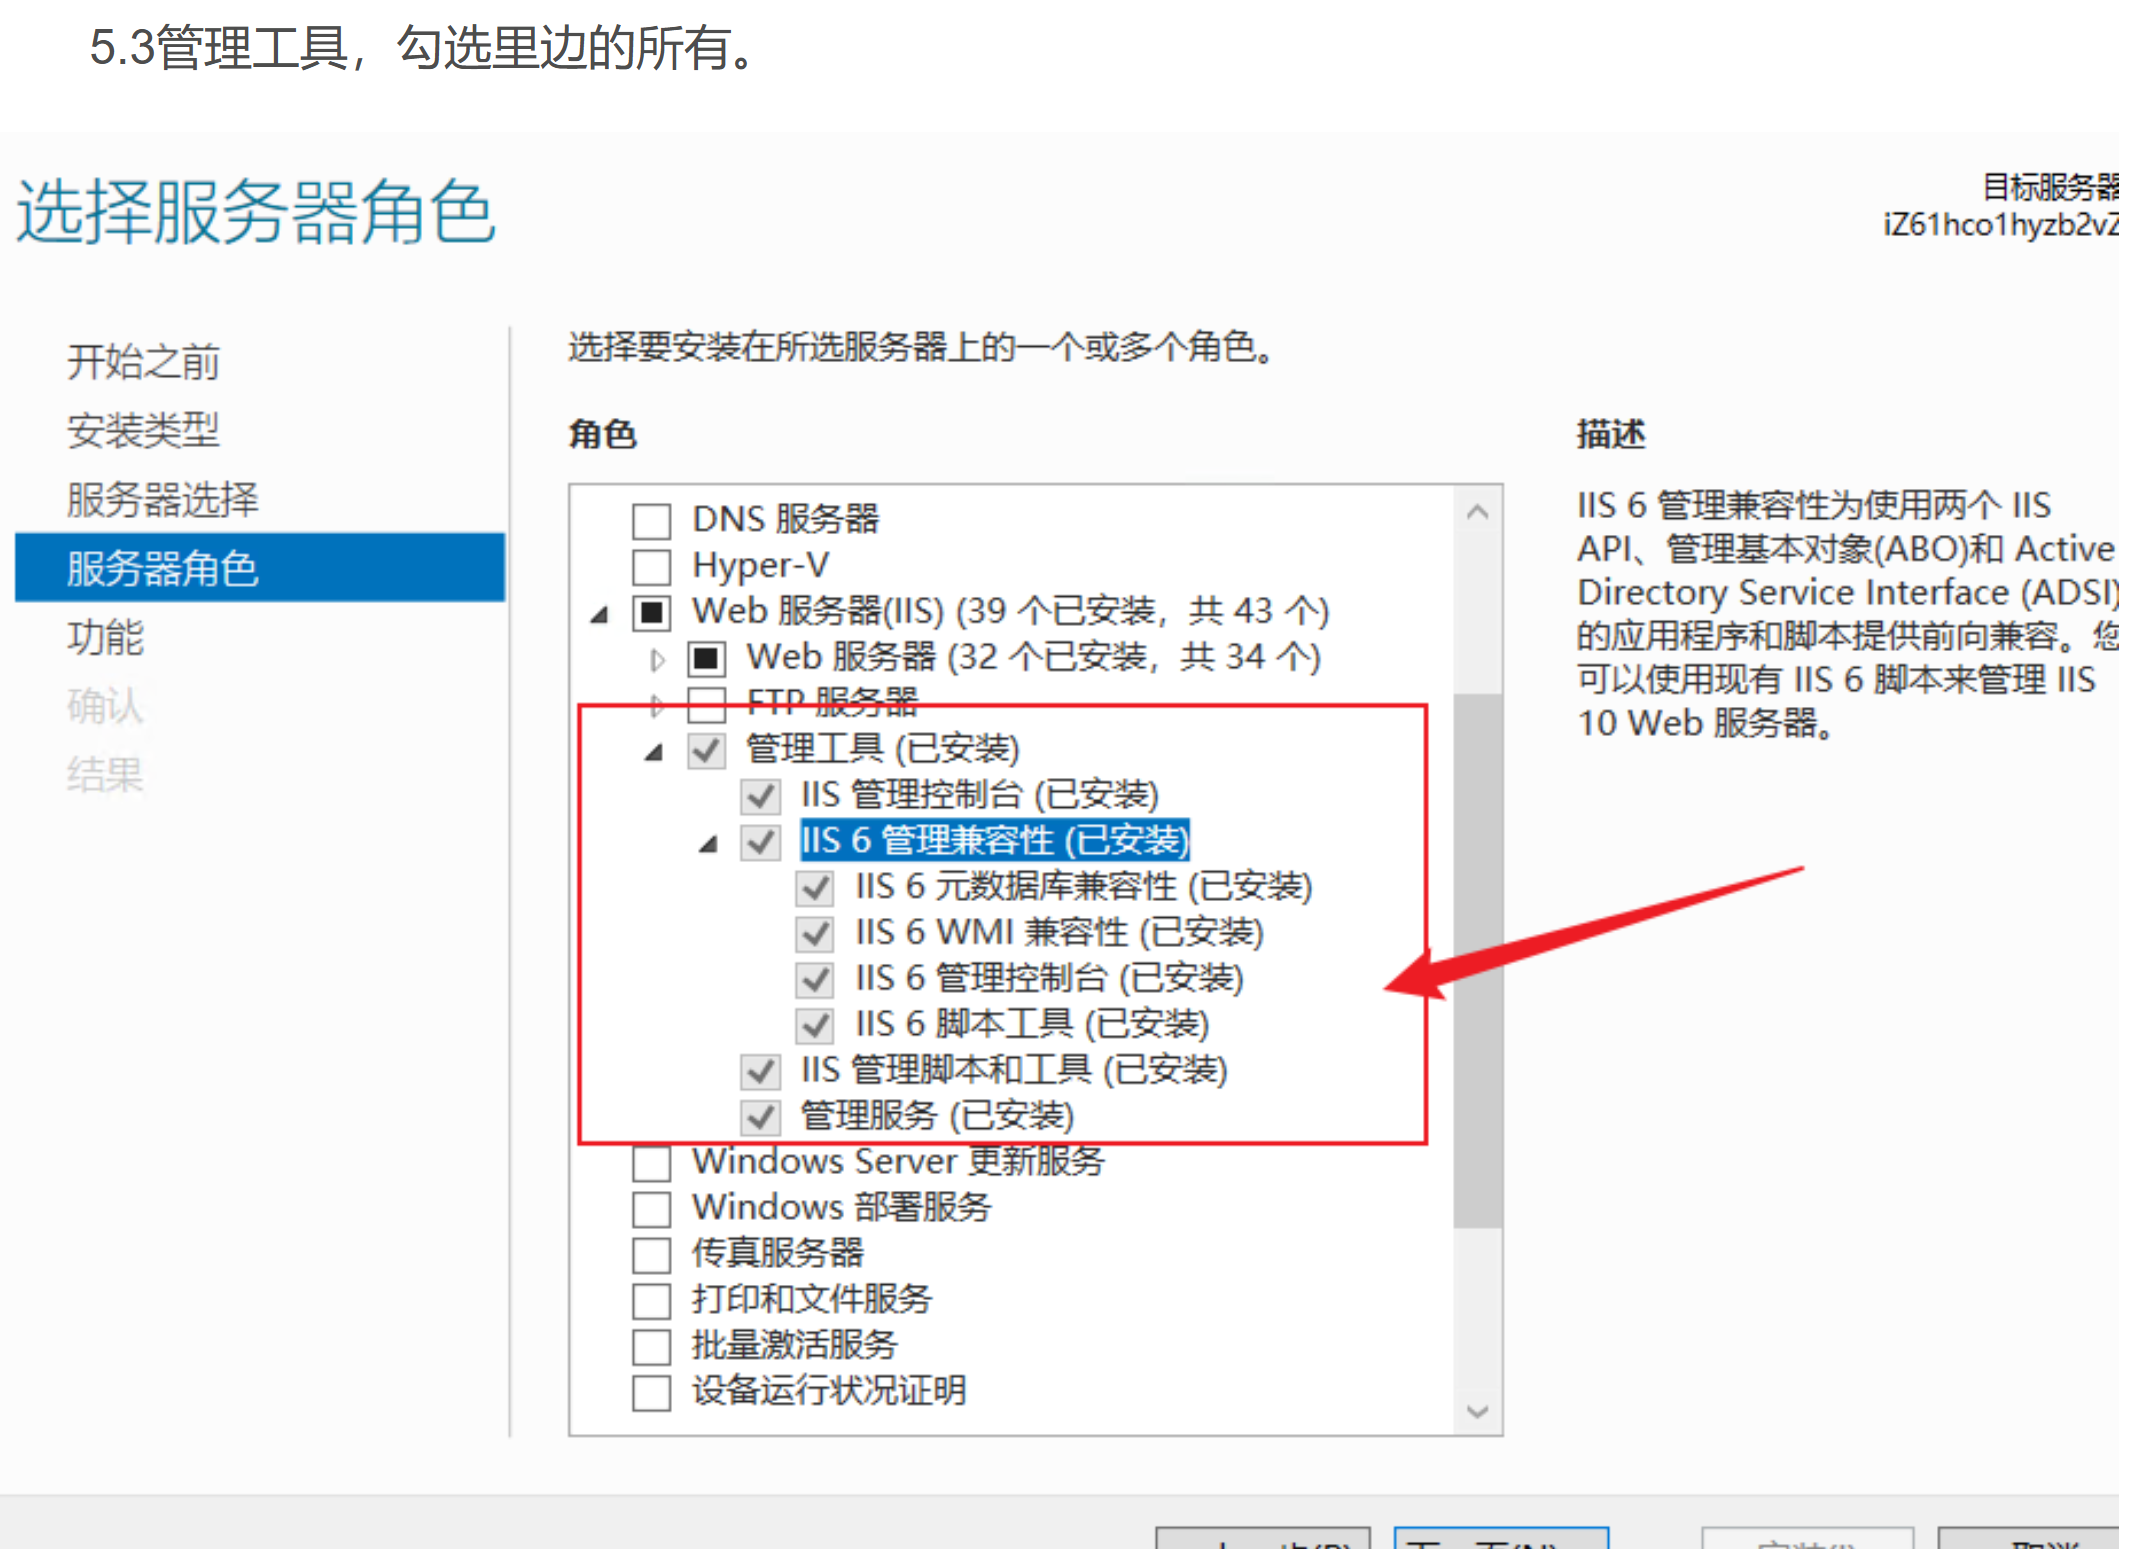Select the 批量激活服务 checkbox
The image size is (2137, 1549).
651,1346
